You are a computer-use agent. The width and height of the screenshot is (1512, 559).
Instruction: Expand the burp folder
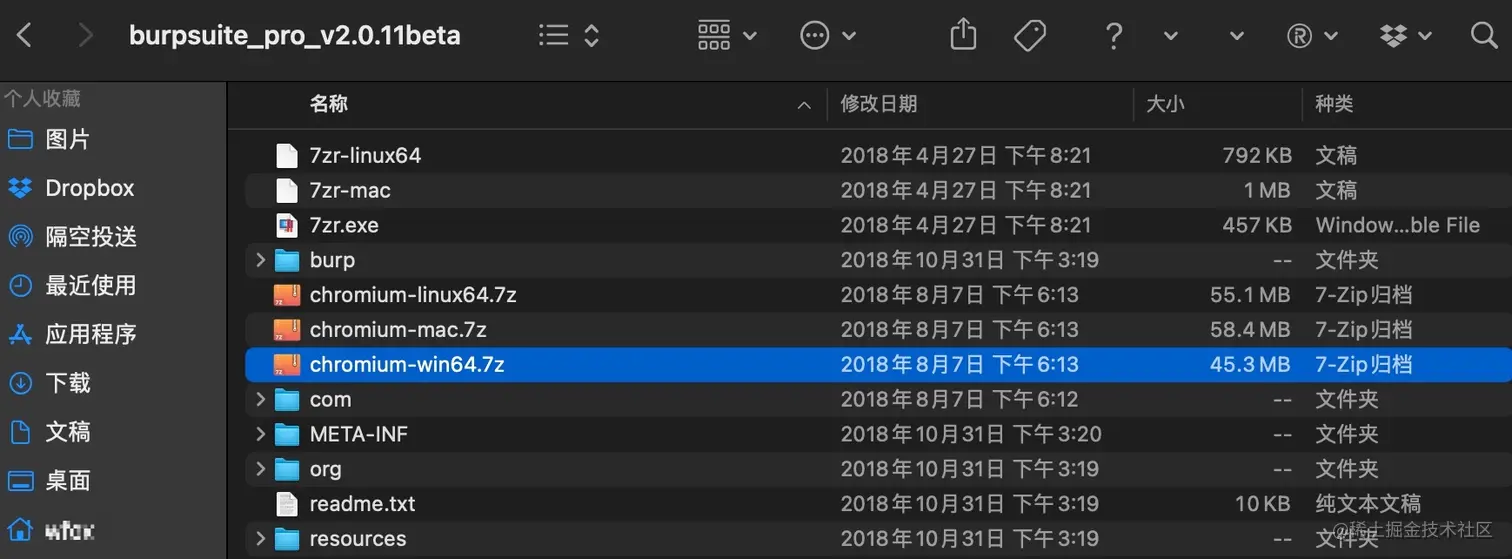click(x=260, y=260)
